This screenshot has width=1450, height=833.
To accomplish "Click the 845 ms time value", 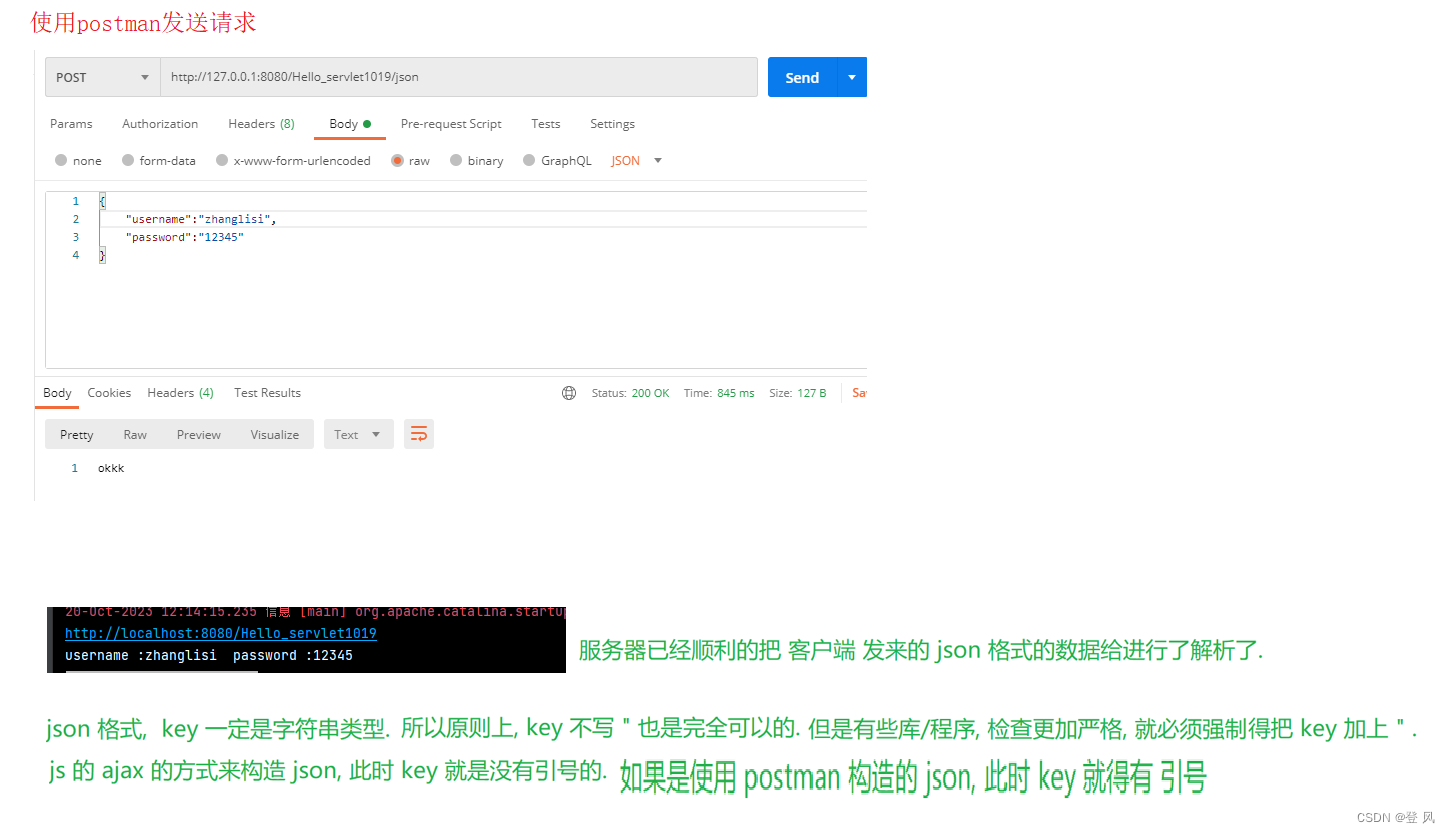I will pos(736,393).
